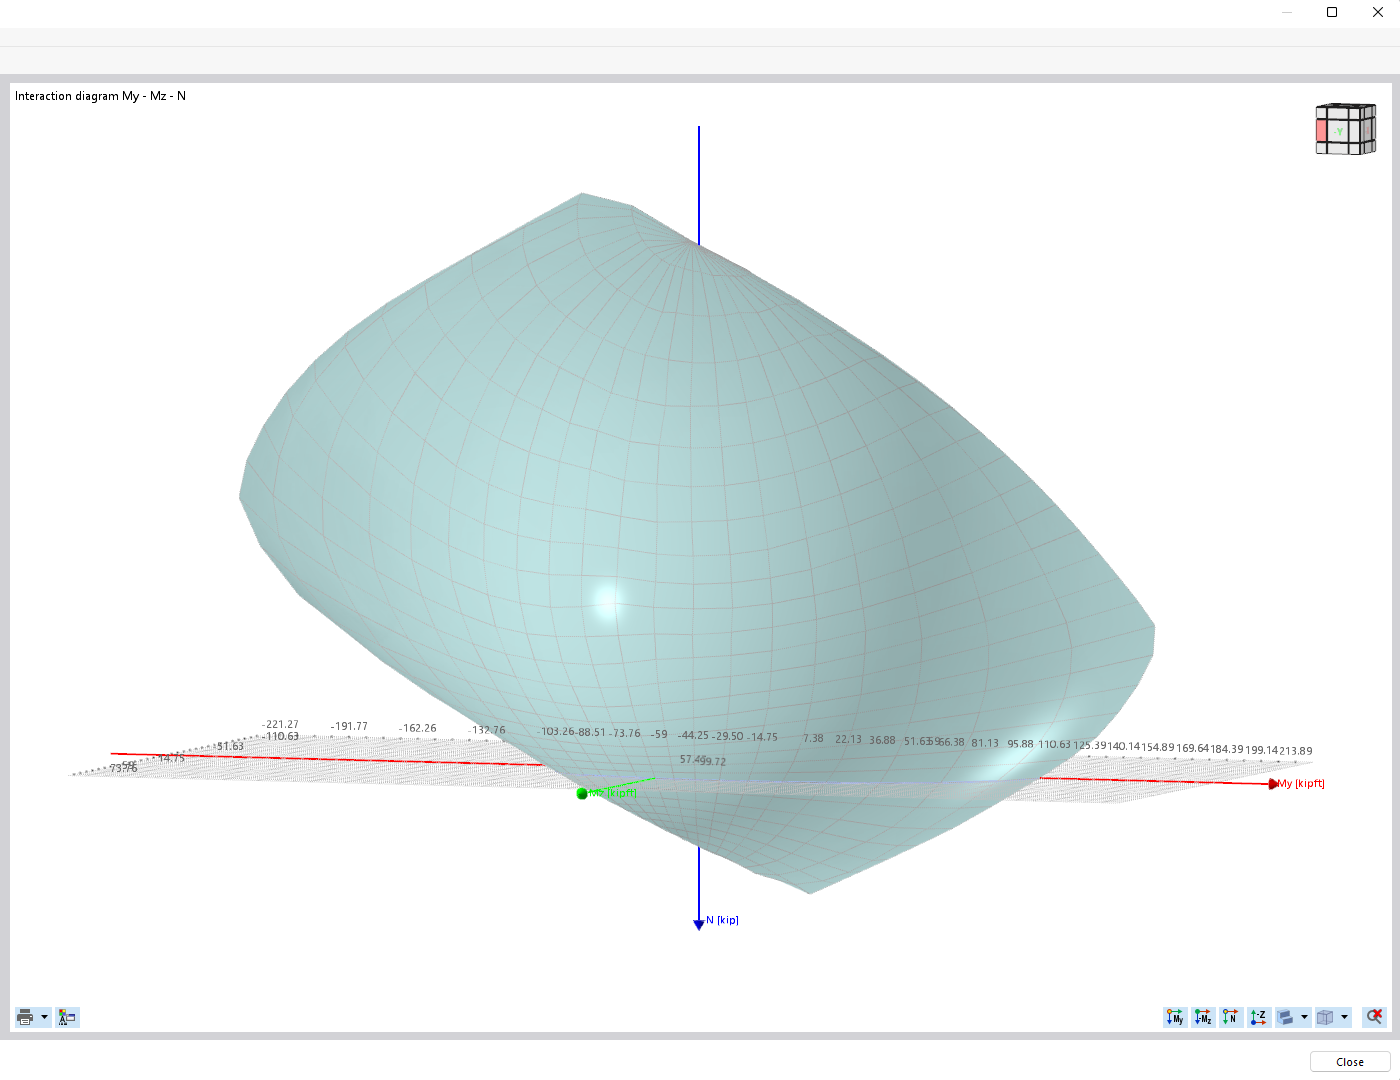The width and height of the screenshot is (1400, 1080).
Task: Switch to the N axis view
Action: click(x=1231, y=1017)
